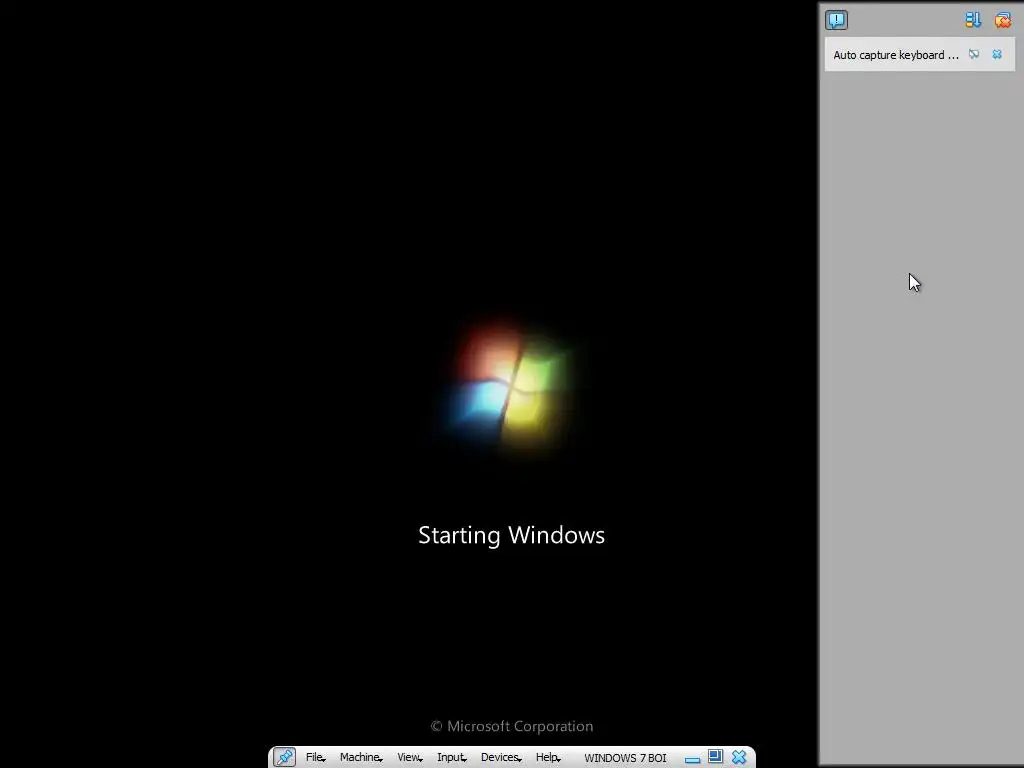Image resolution: width=1024 pixels, height=768 pixels.
Task: Click the disable-message icon beside Auto capture keyboard
Action: coord(974,54)
